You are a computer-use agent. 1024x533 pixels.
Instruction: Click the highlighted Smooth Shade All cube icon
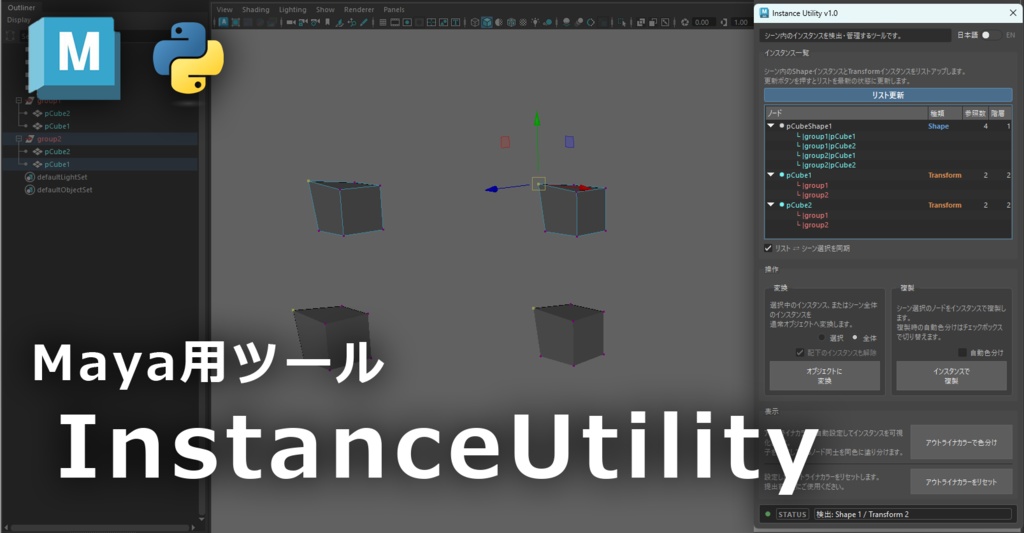point(487,22)
